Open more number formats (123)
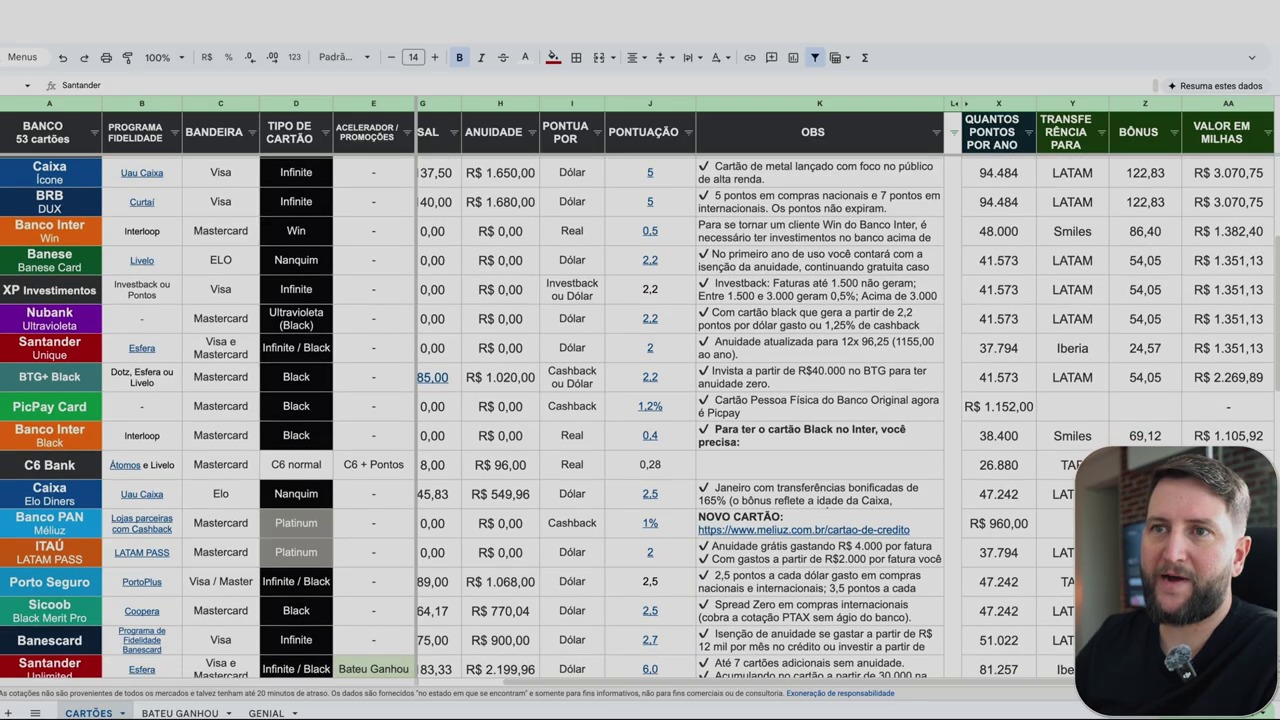The image size is (1280, 720). click(294, 58)
